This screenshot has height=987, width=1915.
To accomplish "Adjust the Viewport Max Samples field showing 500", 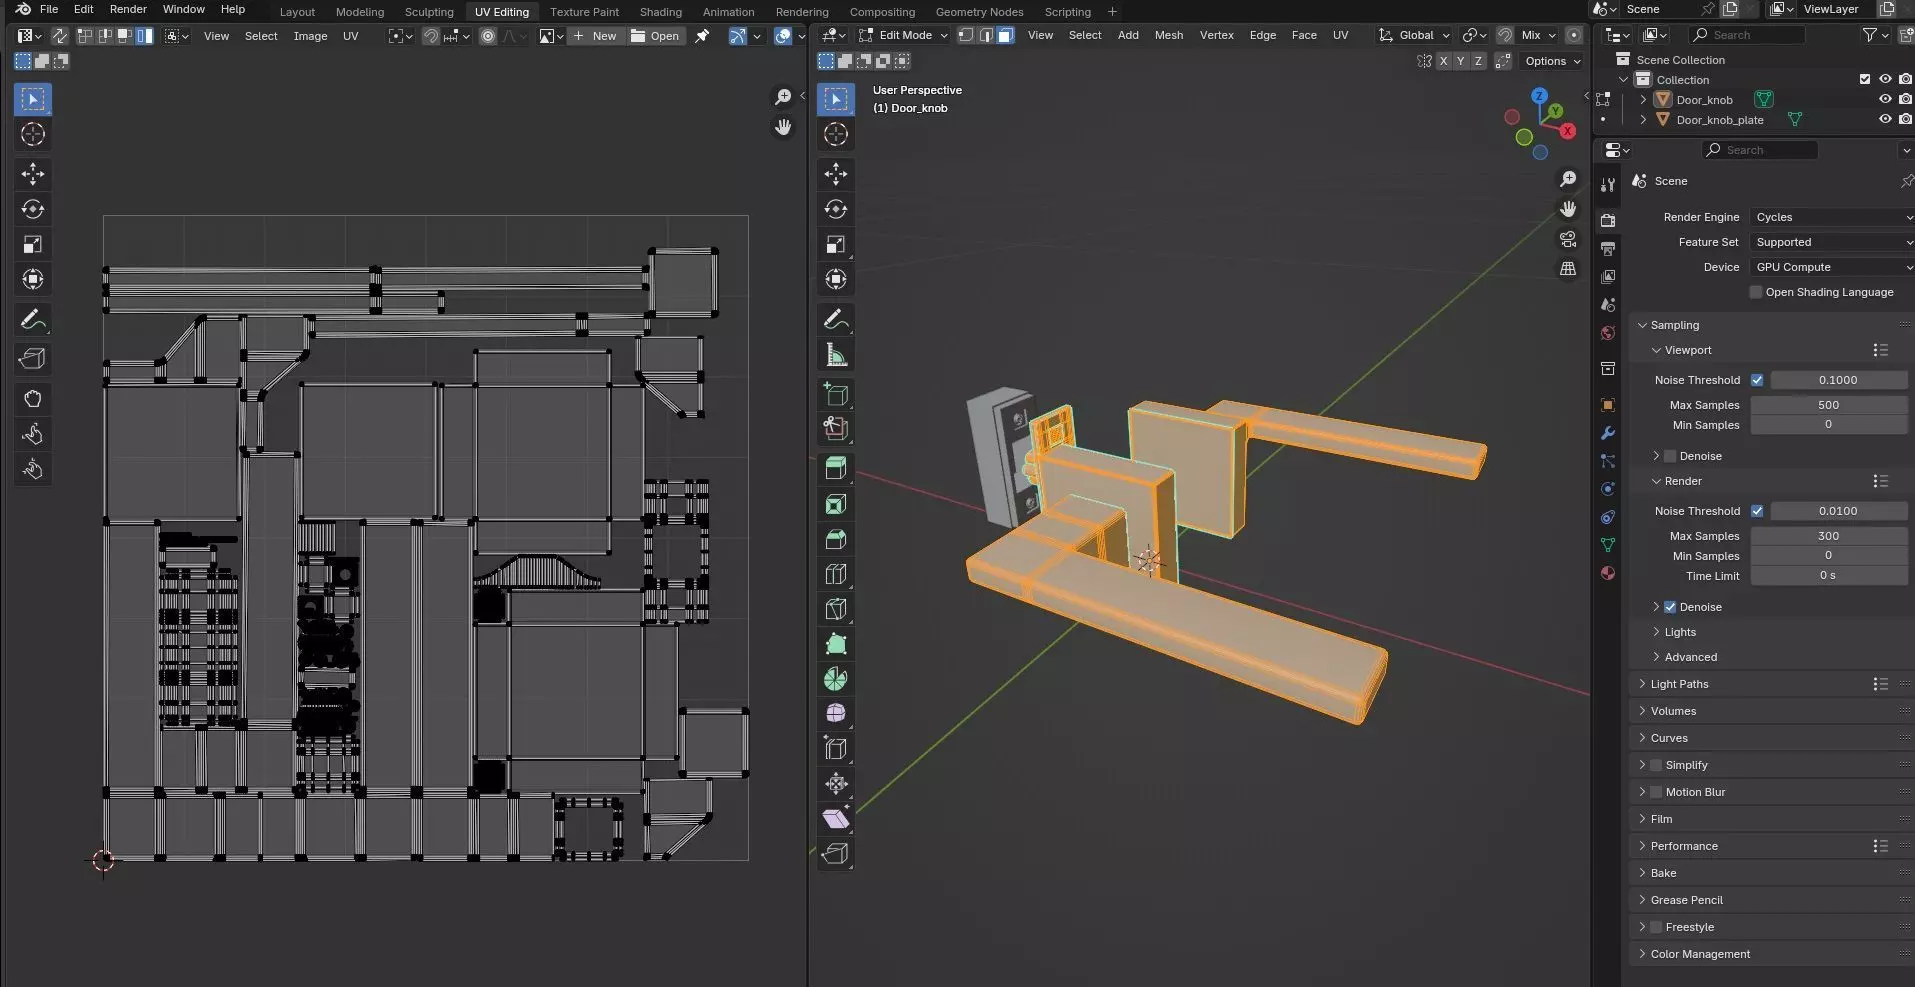I will coord(1828,405).
